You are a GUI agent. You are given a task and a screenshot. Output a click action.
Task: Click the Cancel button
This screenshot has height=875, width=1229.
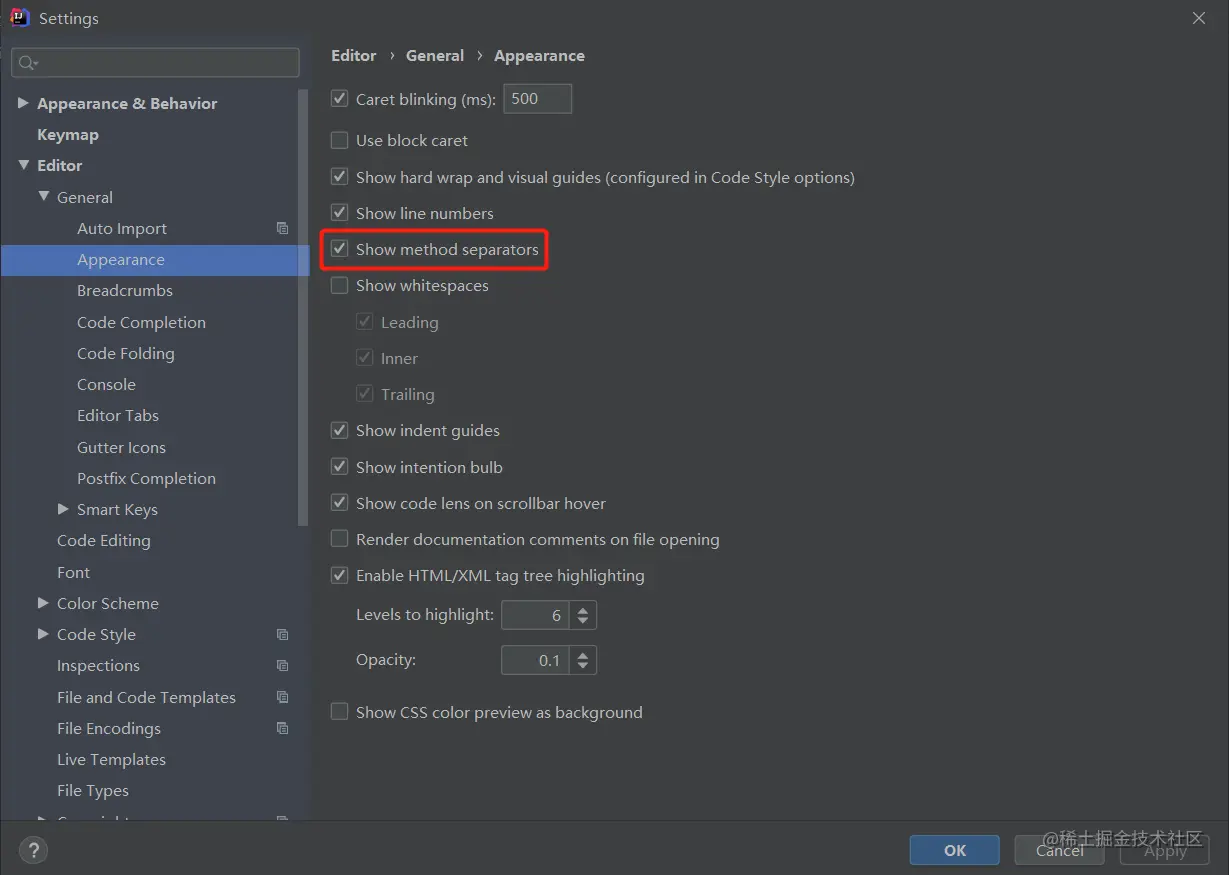(1059, 850)
